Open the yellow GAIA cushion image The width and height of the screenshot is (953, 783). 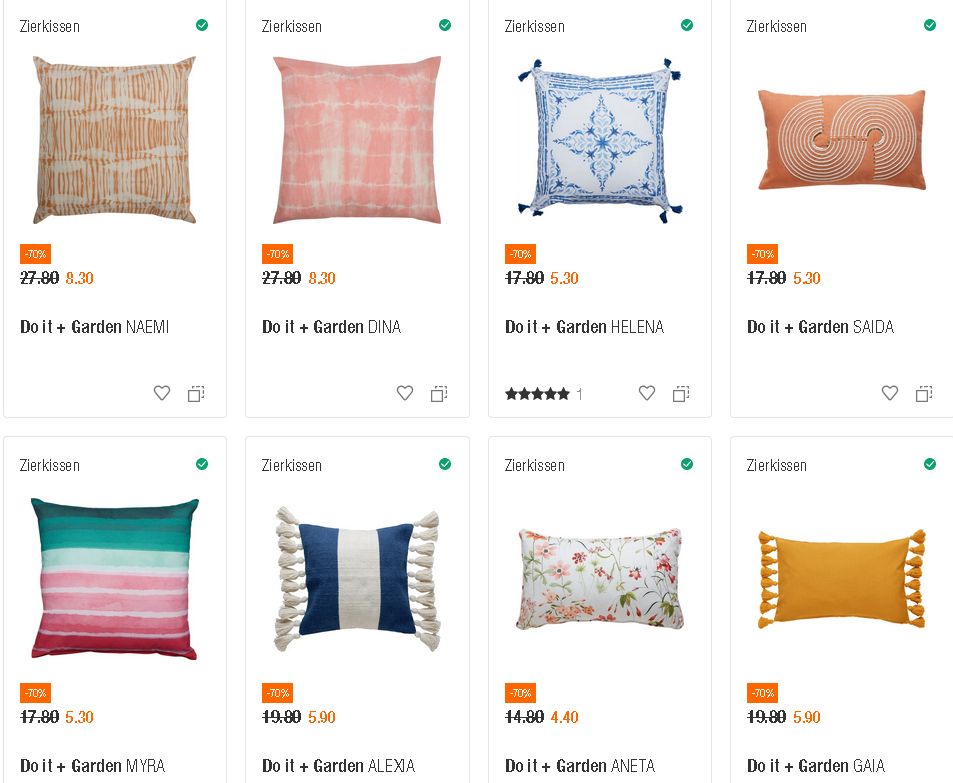click(841, 578)
